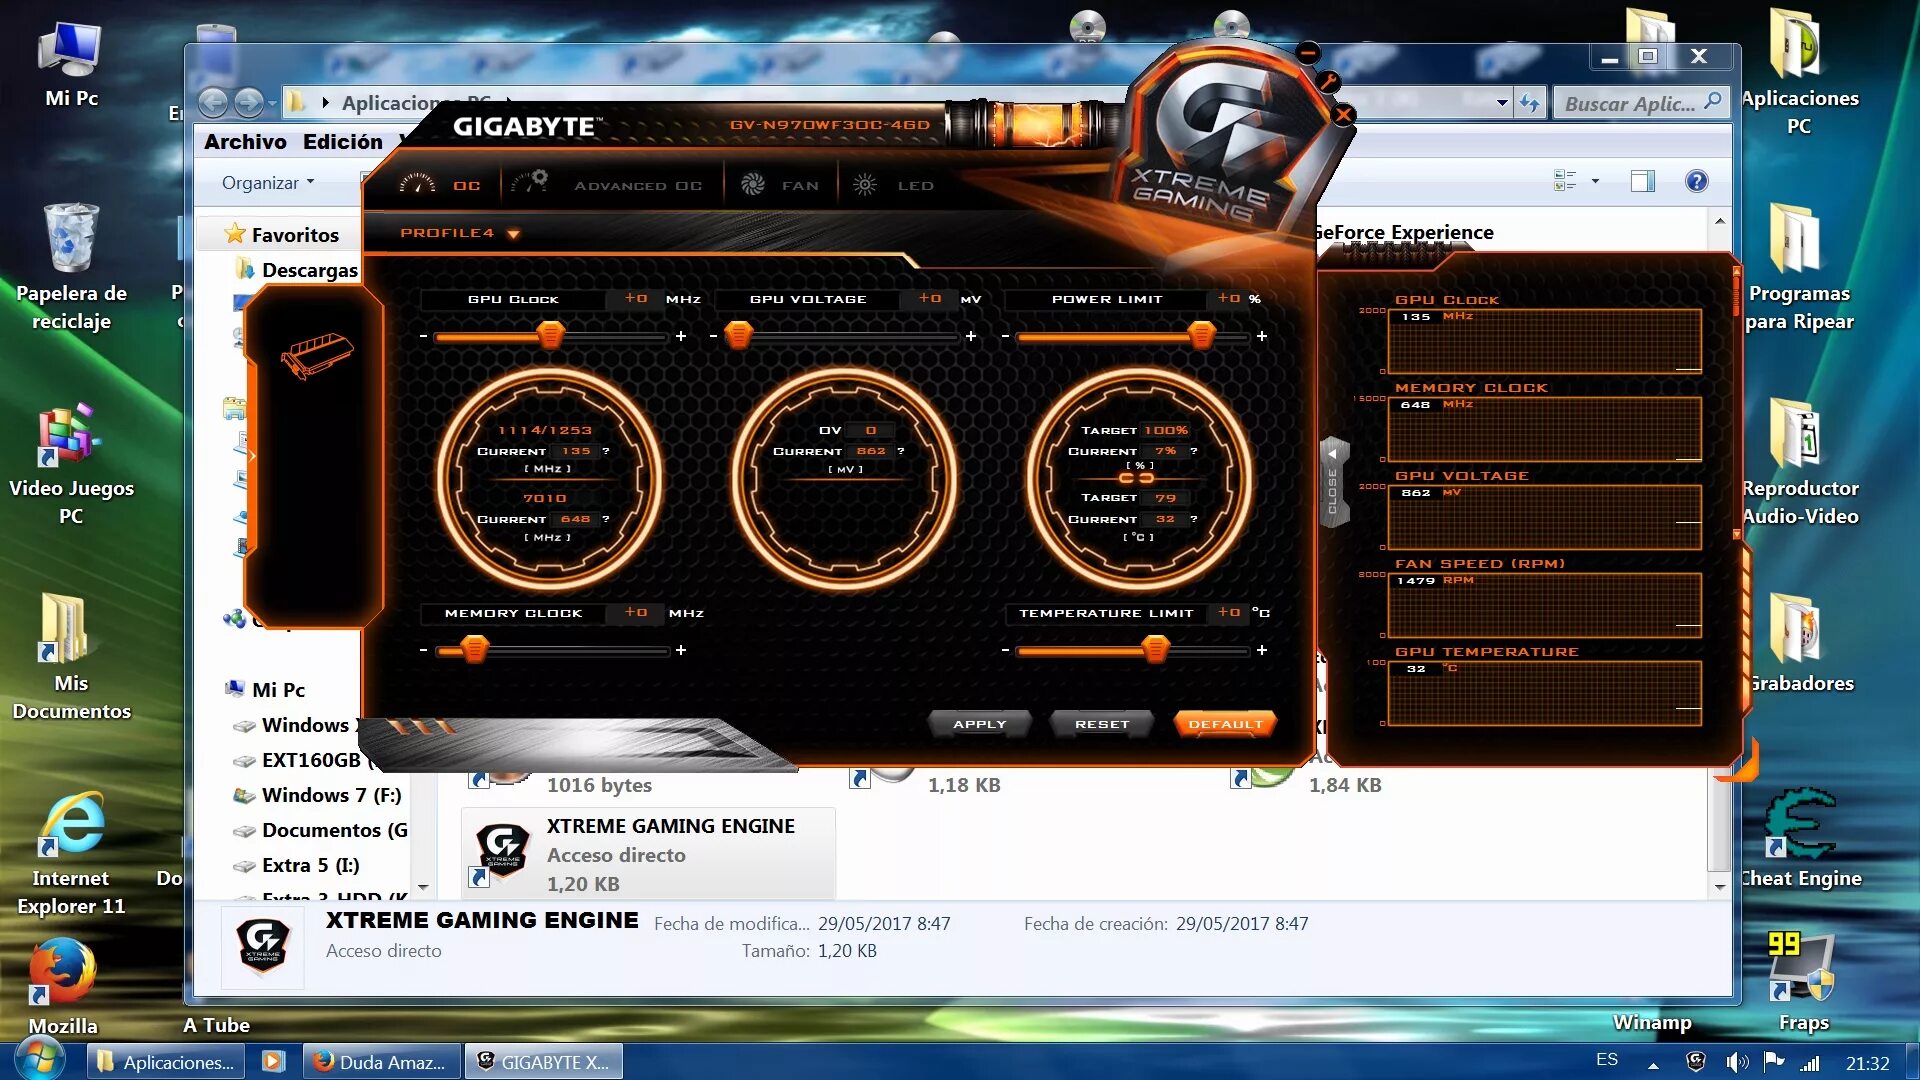The width and height of the screenshot is (1920, 1080).
Task: Click help mark beside memory 648 value
Action: 605,519
